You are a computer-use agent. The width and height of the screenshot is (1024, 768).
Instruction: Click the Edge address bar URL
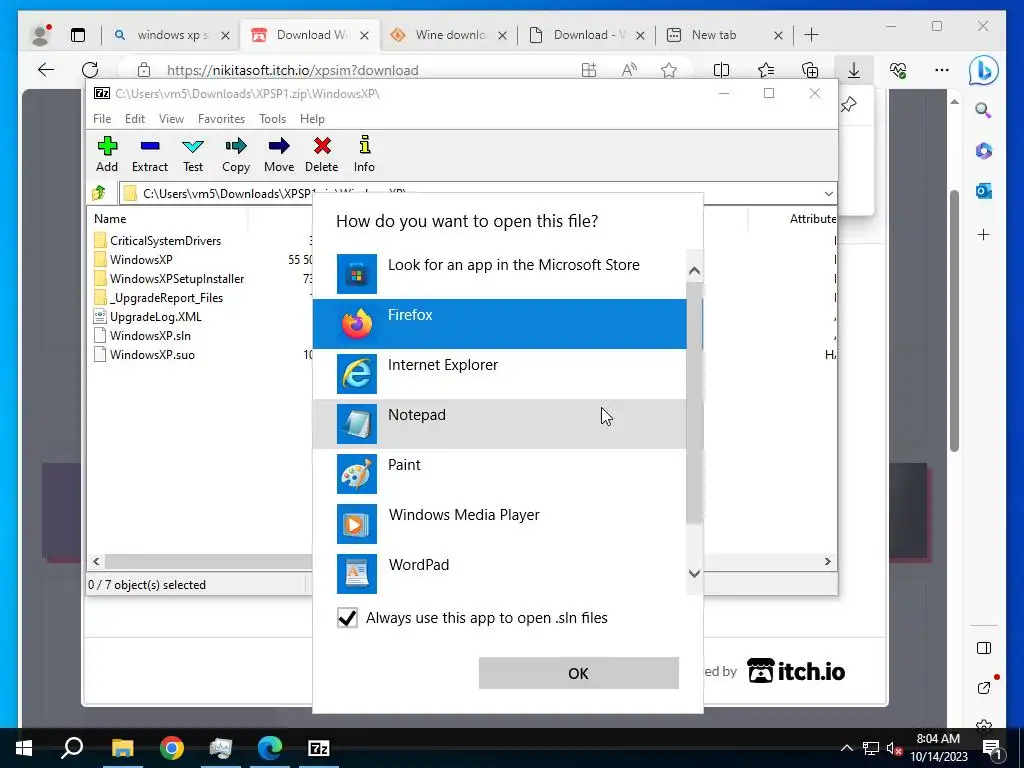click(293, 71)
